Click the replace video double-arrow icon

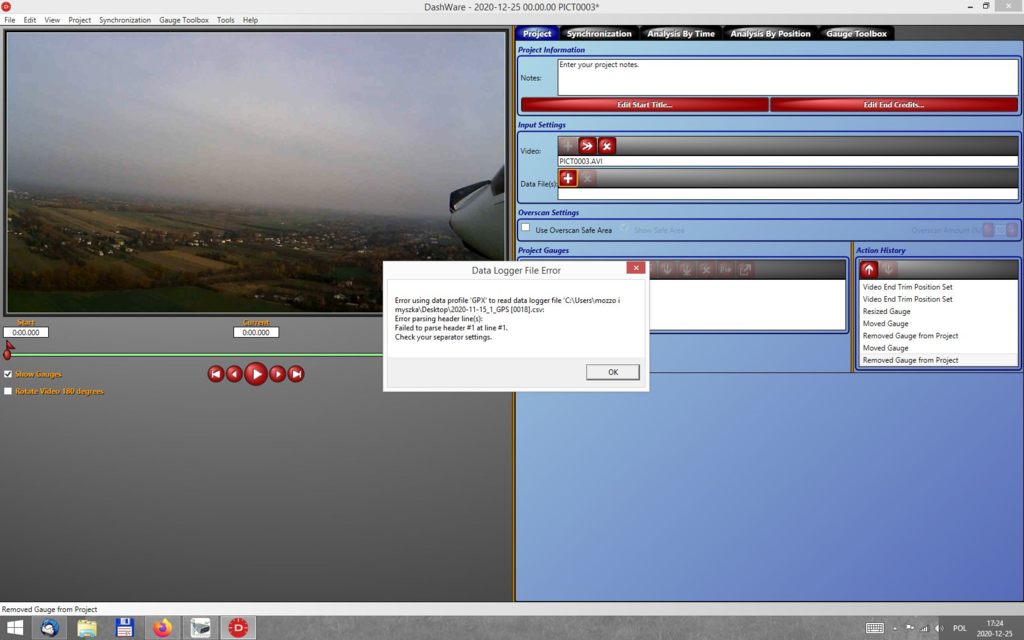click(587, 146)
